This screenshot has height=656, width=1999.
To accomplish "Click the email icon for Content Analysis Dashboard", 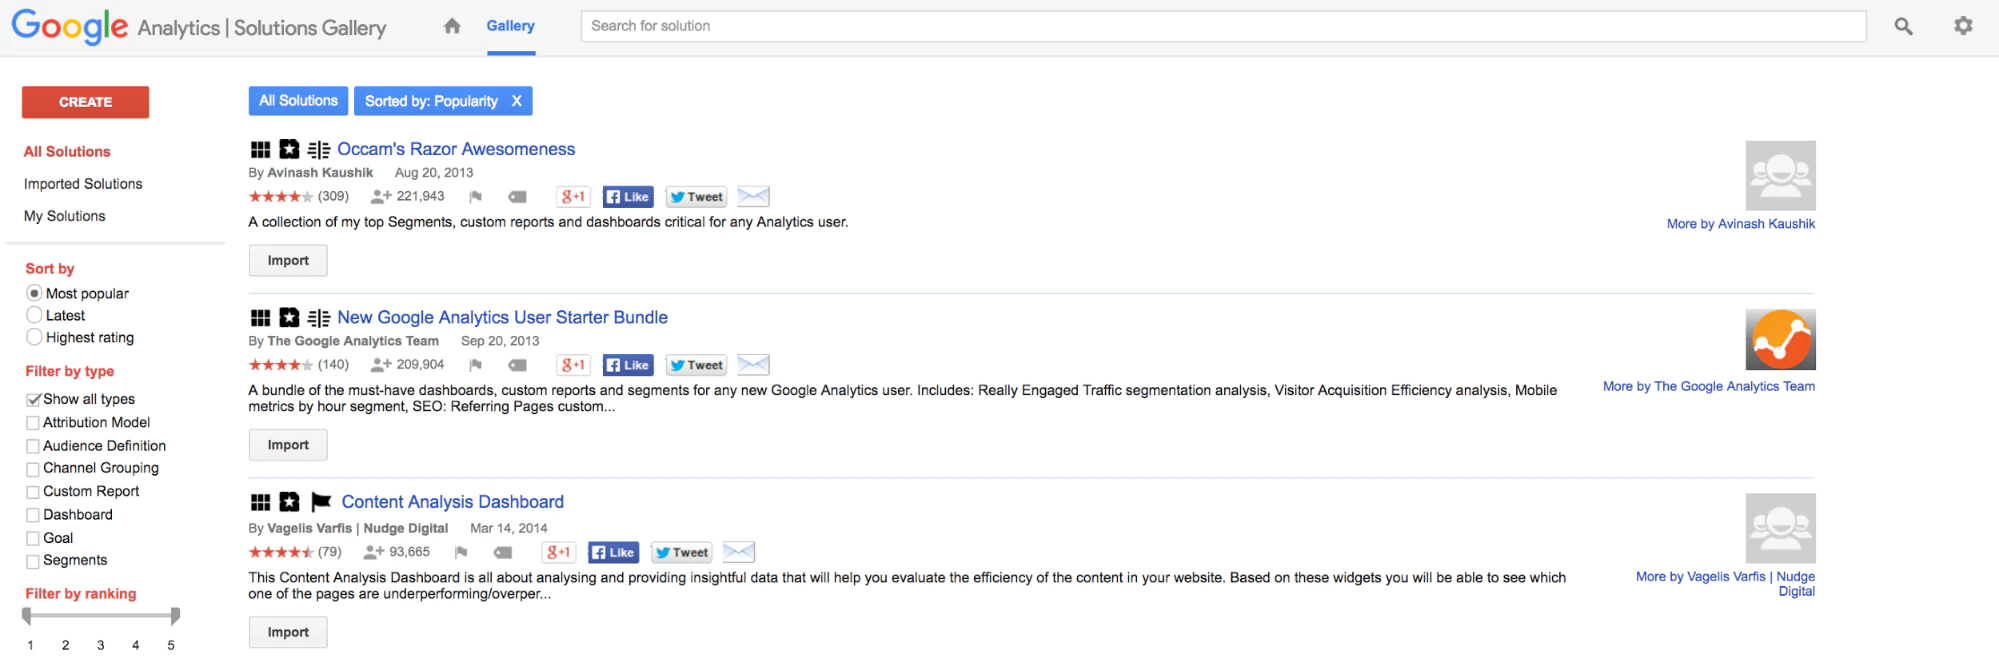I will pyautogui.click(x=738, y=552).
